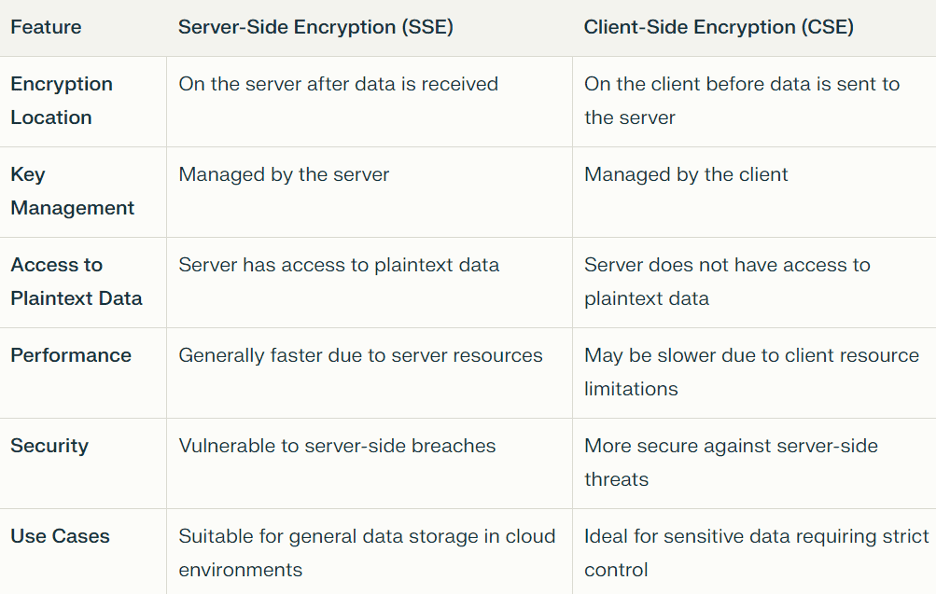Select the Security row label
This screenshot has width=936, height=594.
point(50,446)
